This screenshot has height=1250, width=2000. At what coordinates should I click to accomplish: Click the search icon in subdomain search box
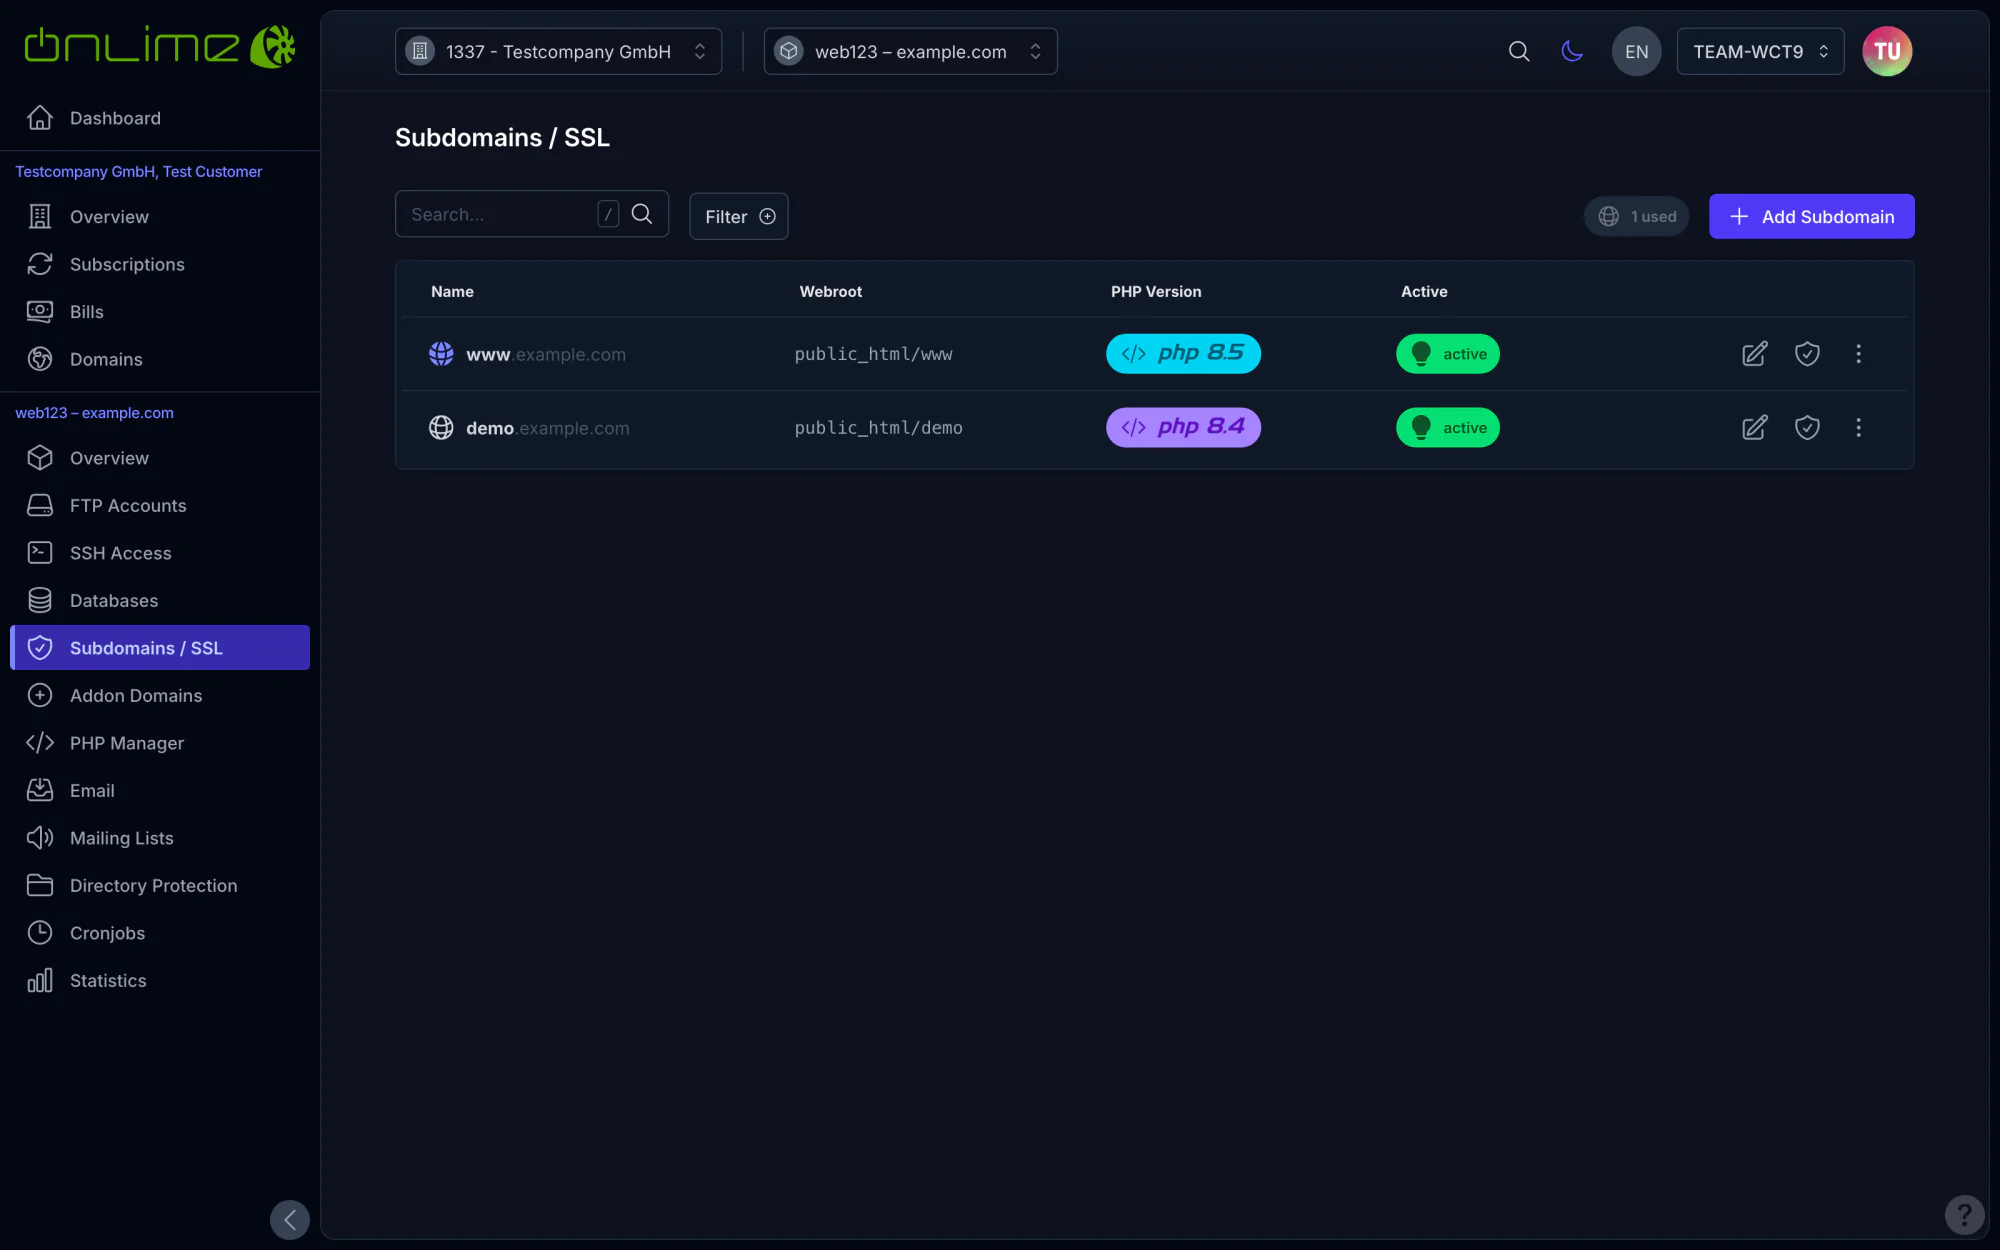tap(642, 214)
